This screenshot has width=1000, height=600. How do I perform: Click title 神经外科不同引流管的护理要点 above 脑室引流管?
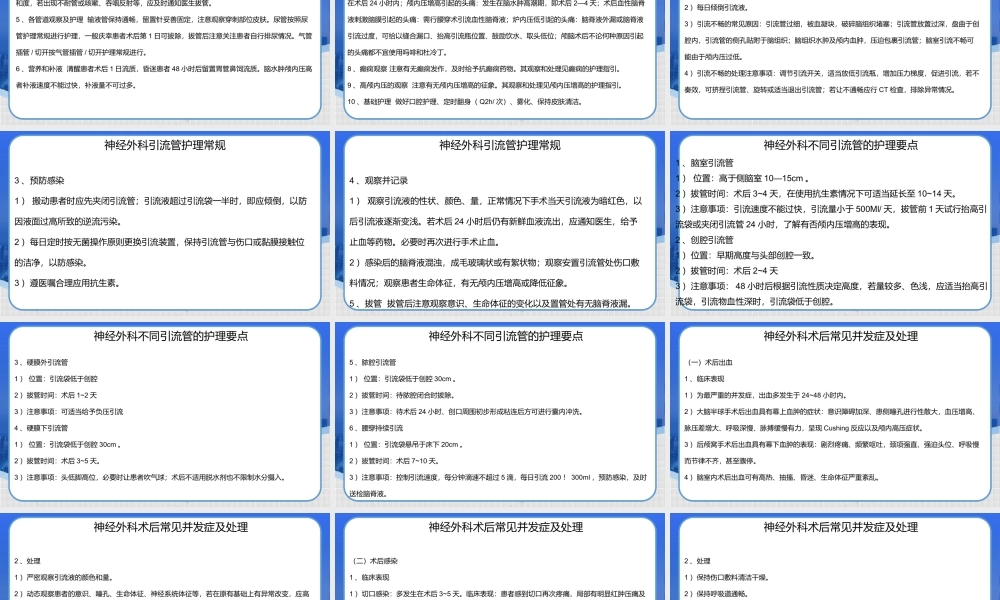[841, 145]
